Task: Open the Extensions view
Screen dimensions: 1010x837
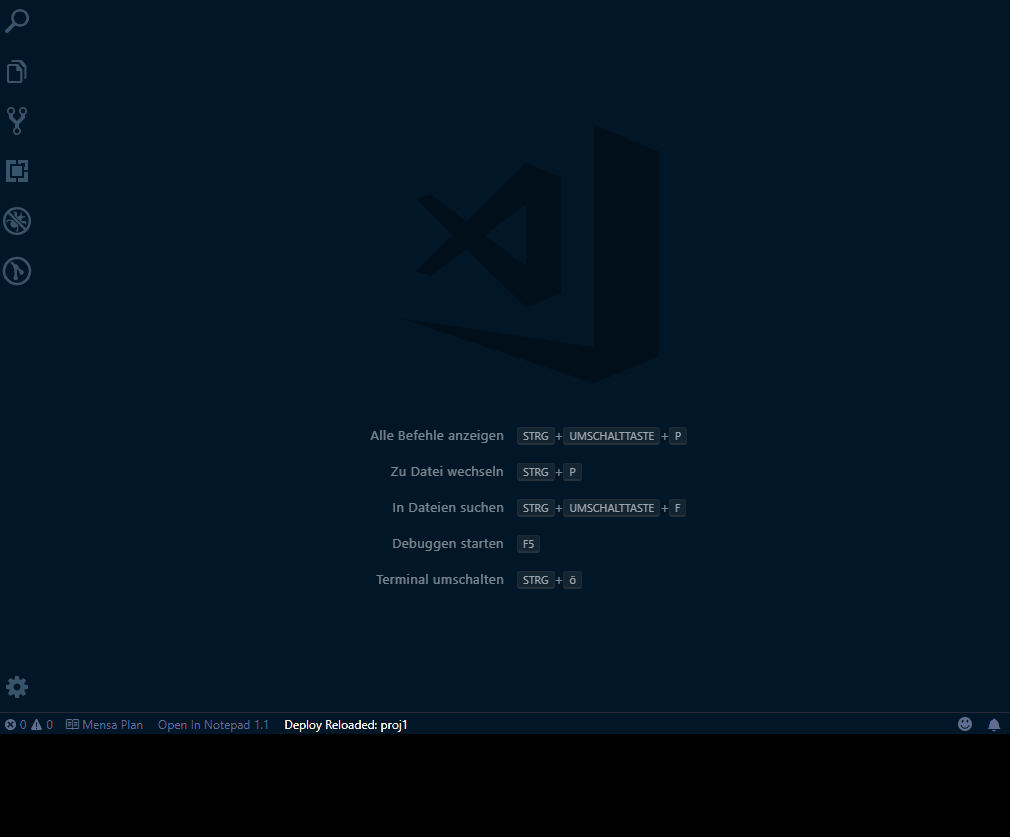Action: click(x=17, y=171)
